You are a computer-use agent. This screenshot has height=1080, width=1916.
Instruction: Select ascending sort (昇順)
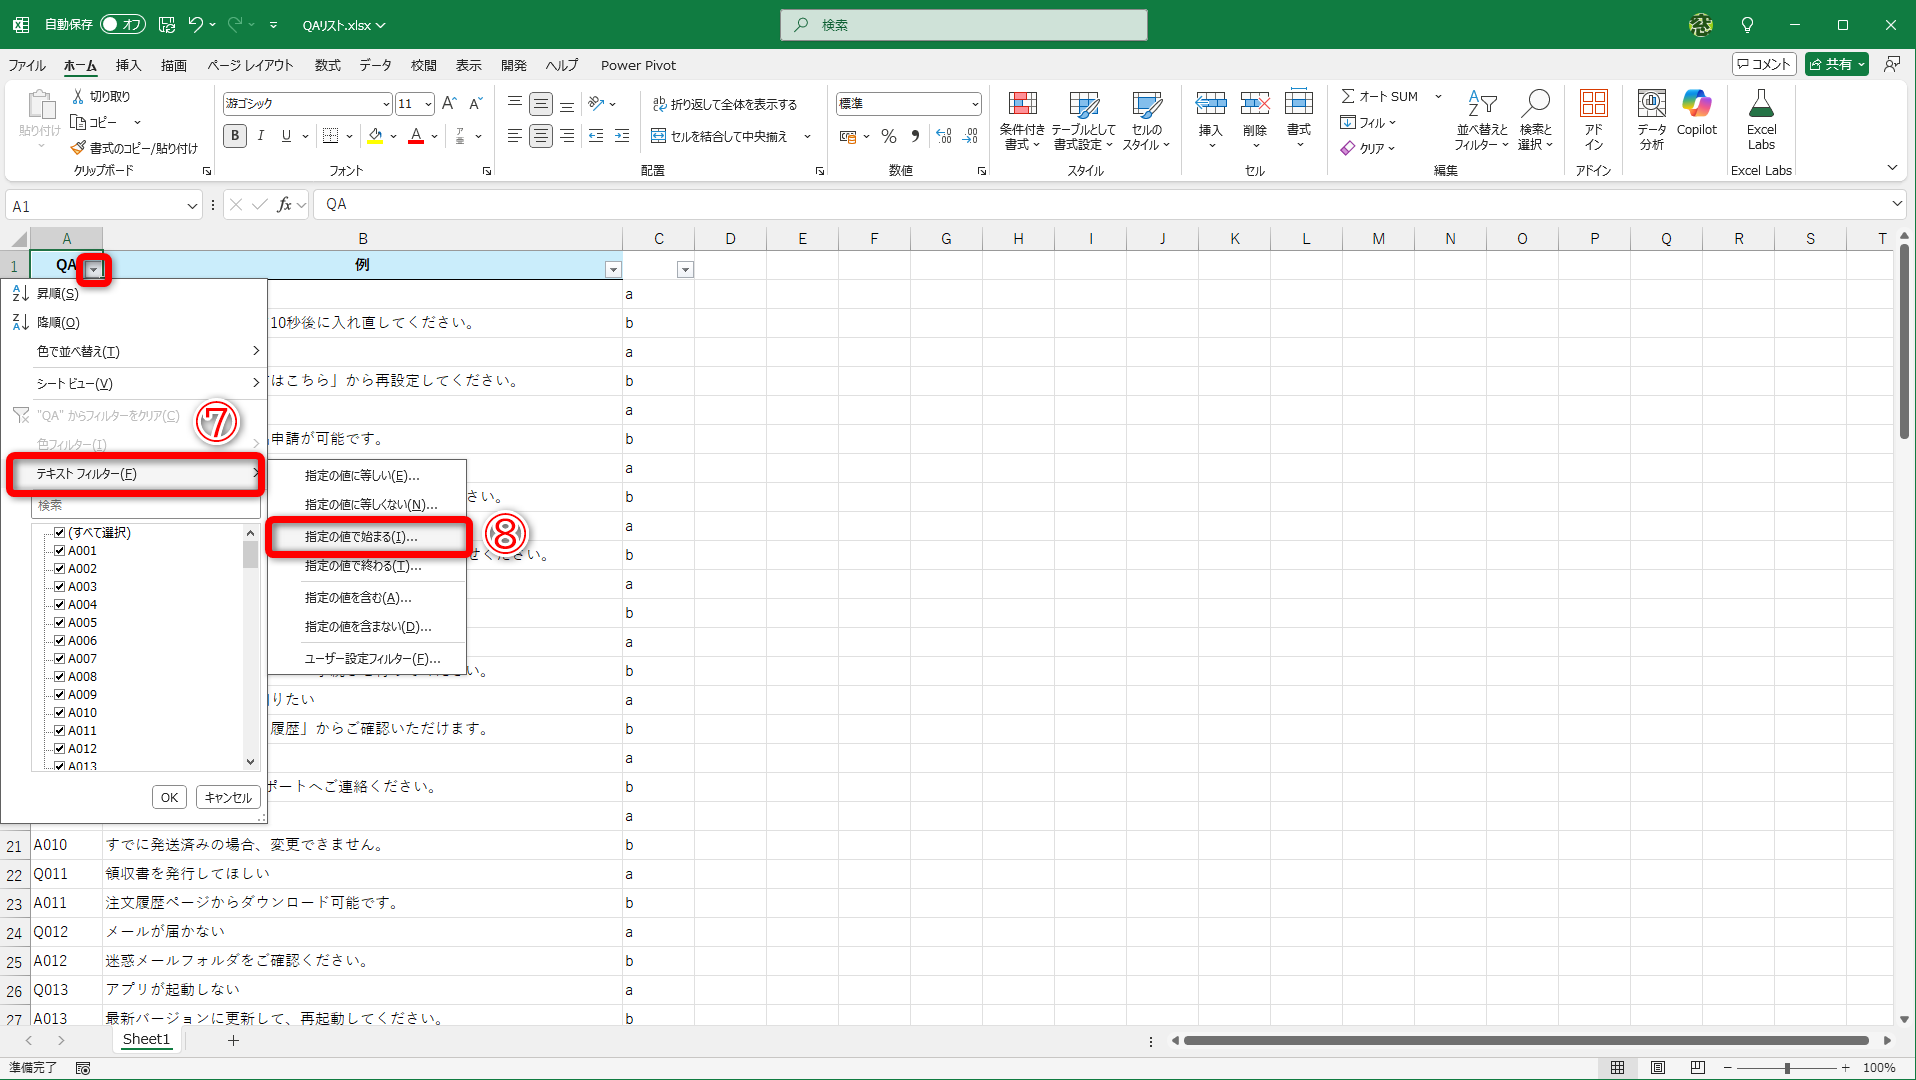135,294
